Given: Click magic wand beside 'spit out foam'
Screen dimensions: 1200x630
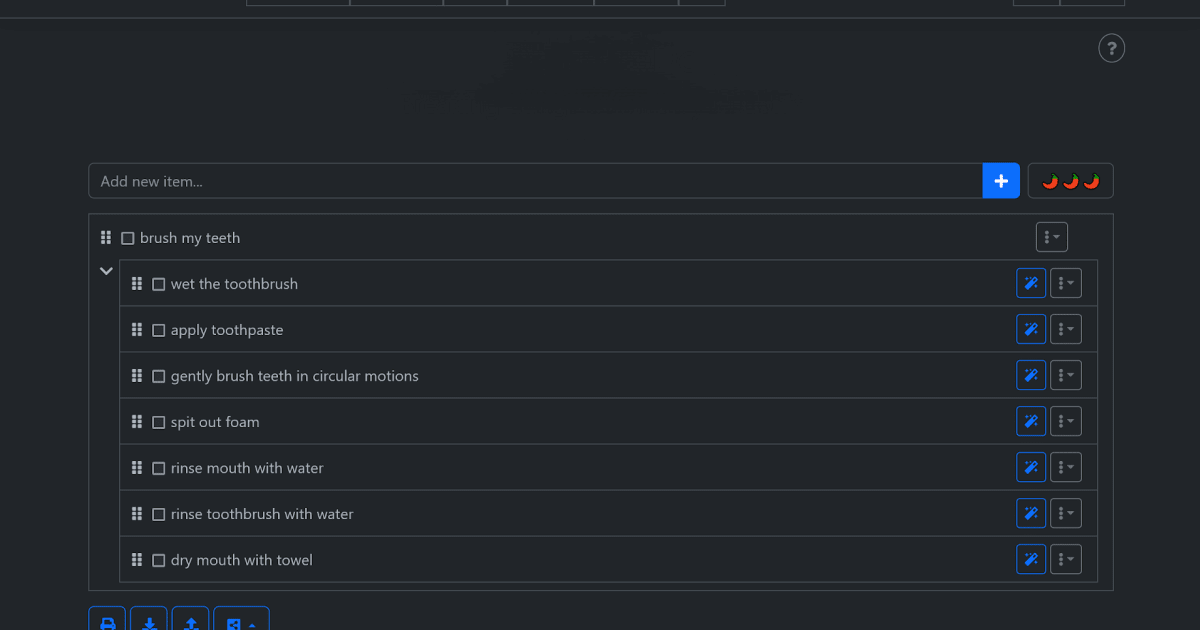Looking at the screenshot, I should pos(1031,422).
